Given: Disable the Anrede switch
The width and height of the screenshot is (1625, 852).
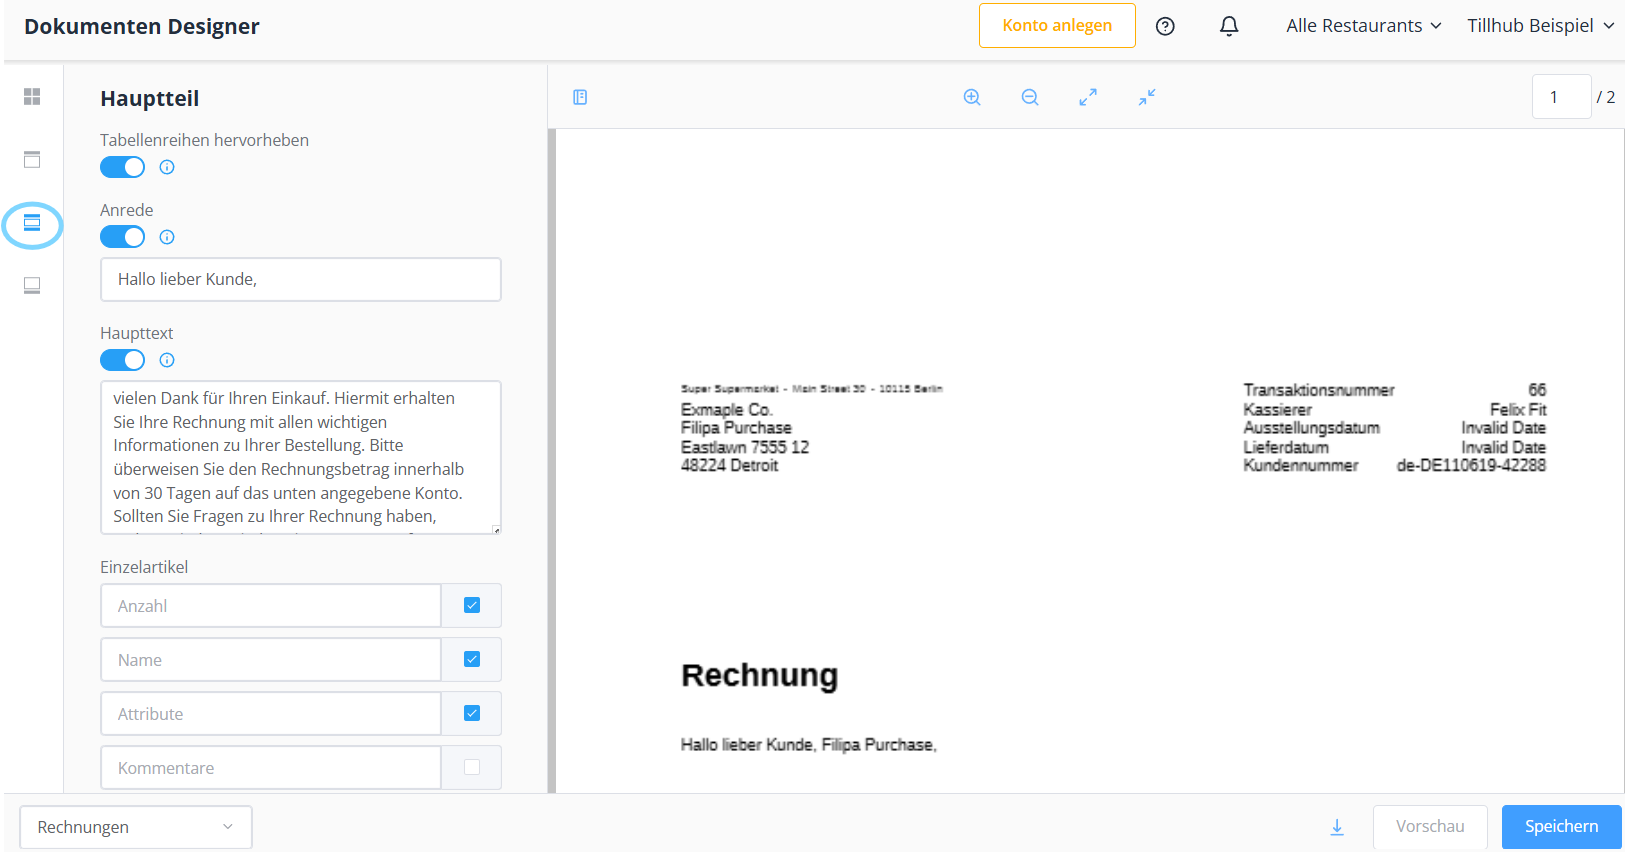Looking at the screenshot, I should tap(122, 237).
